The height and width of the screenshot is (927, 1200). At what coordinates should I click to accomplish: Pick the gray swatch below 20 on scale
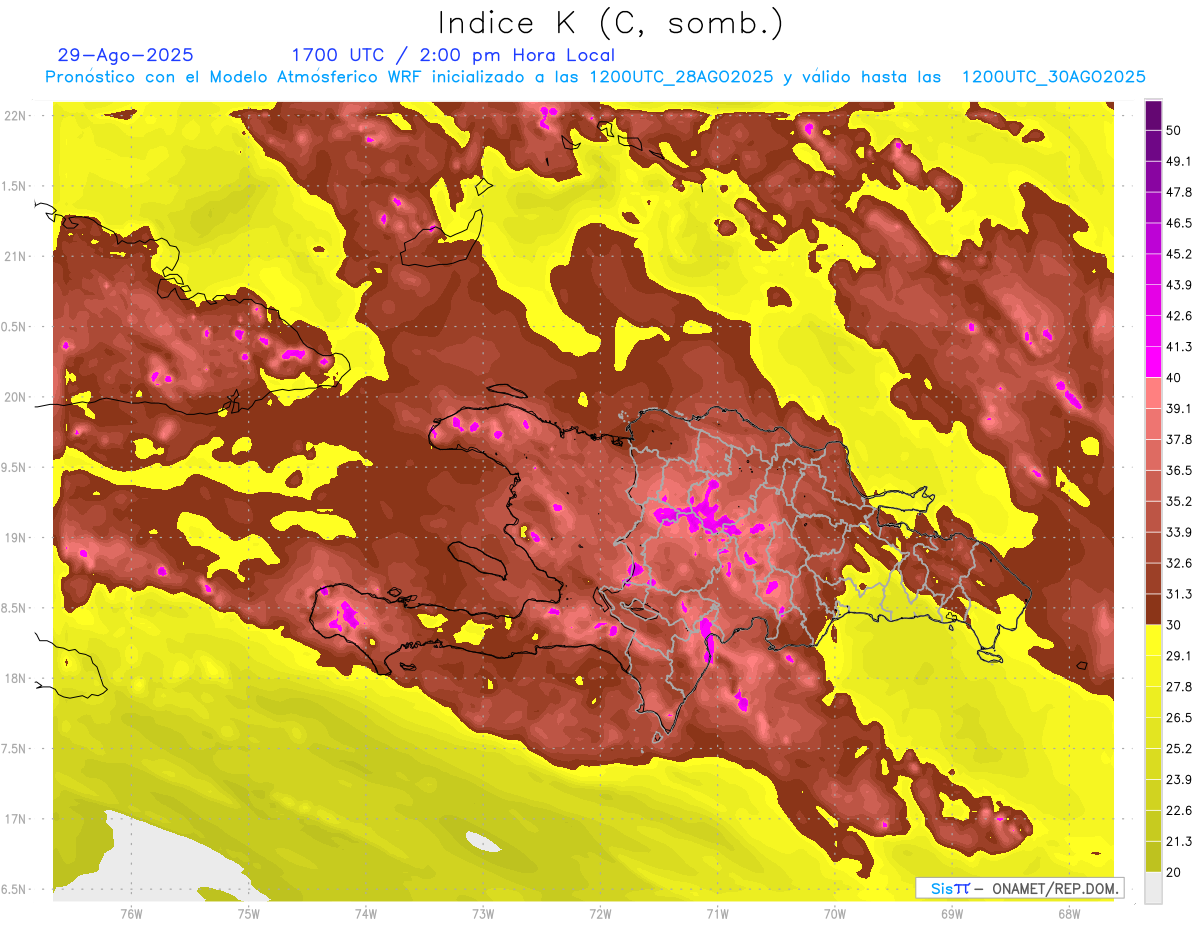pyautogui.click(x=1153, y=888)
